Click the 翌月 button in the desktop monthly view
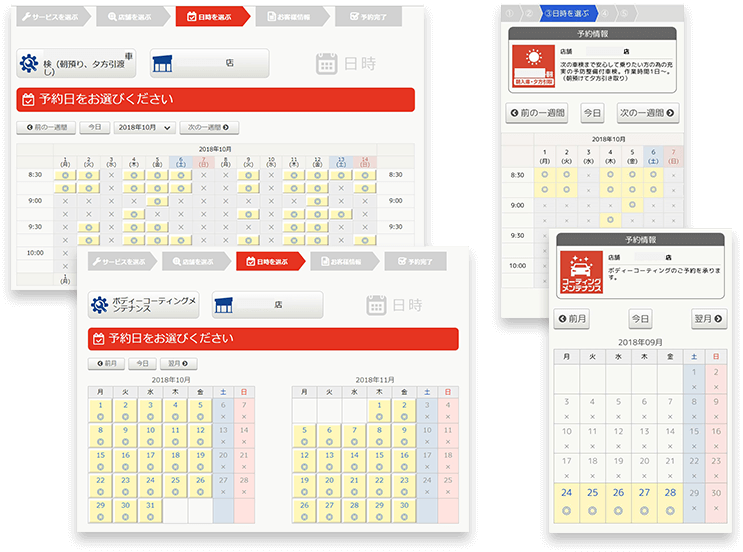This screenshot has width=743, height=552. tap(177, 364)
